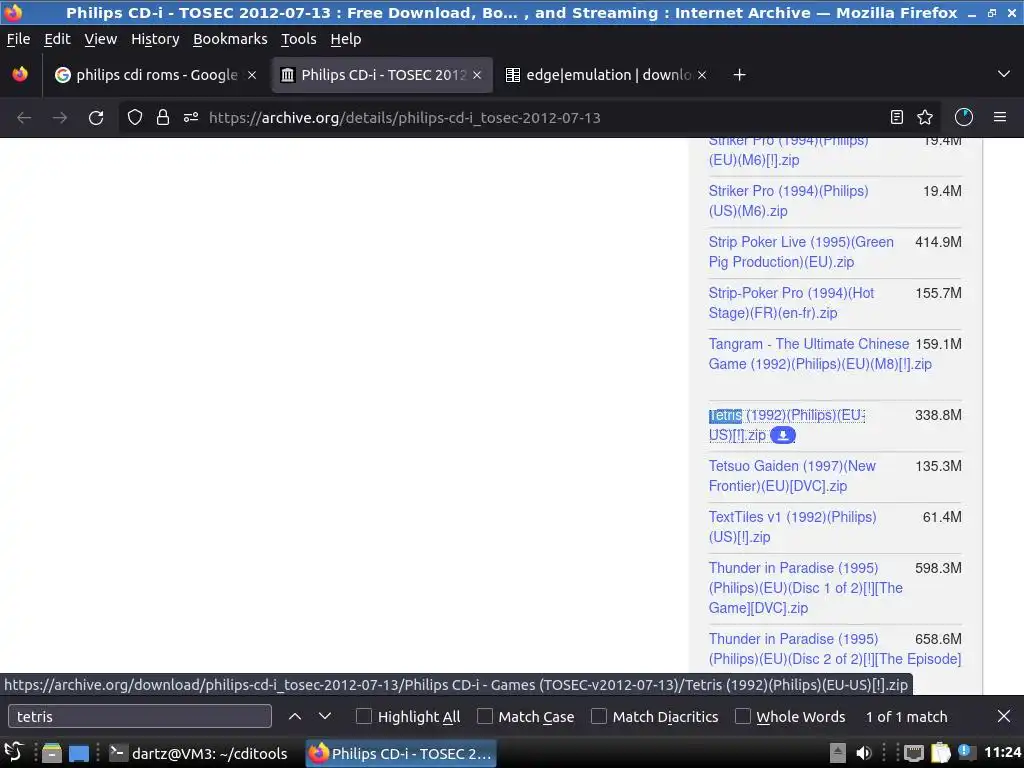Bookmark this page with the star icon
Viewport: 1024px width, 768px height.
tap(925, 117)
